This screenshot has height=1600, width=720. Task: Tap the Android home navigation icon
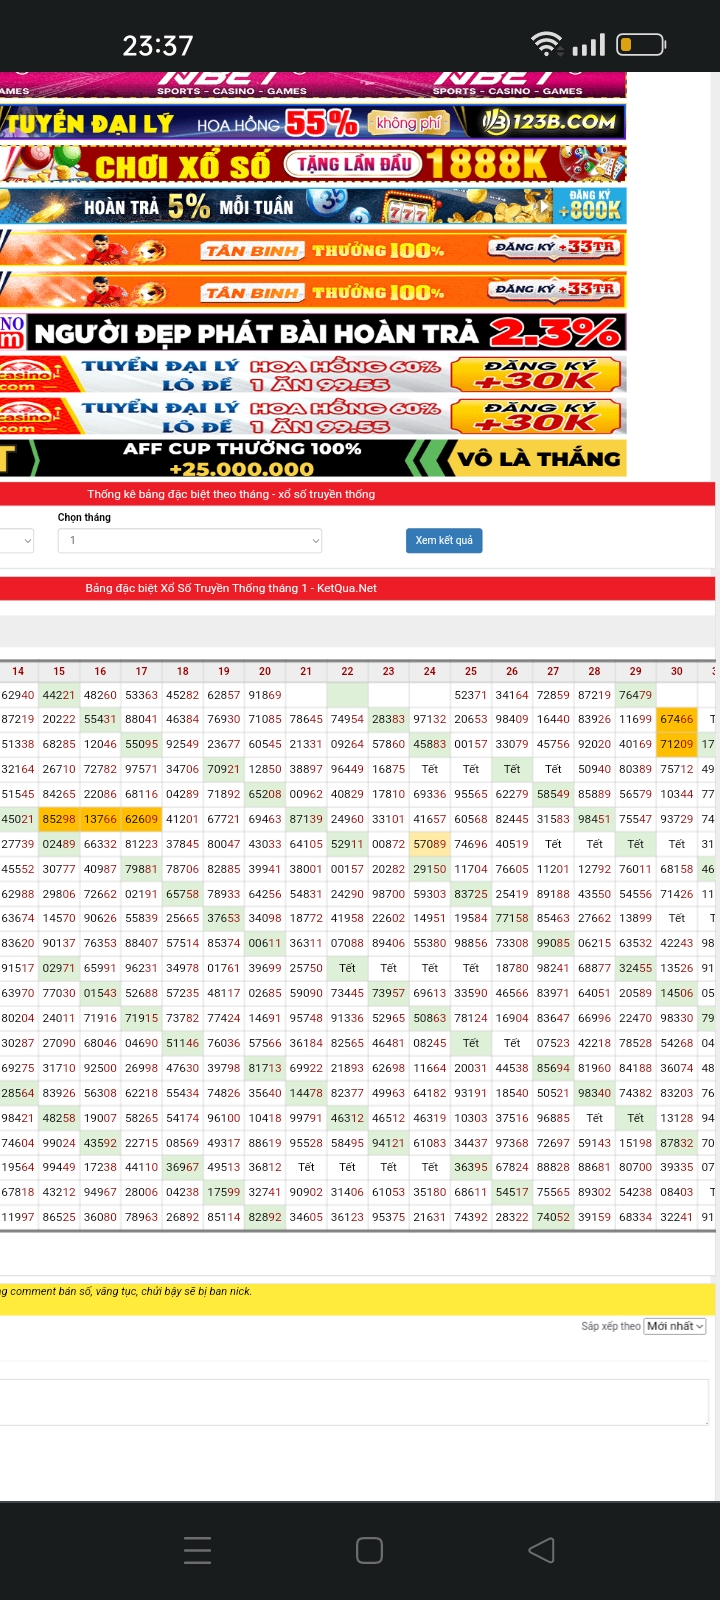point(369,1550)
